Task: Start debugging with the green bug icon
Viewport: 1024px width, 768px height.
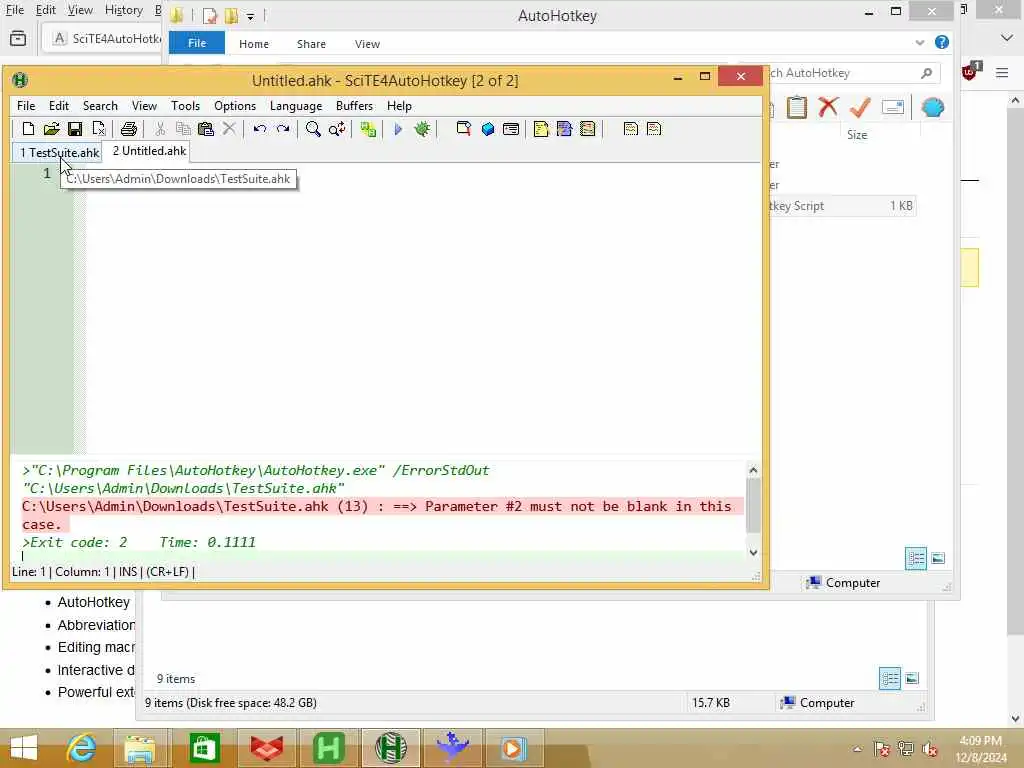Action: 422,129
